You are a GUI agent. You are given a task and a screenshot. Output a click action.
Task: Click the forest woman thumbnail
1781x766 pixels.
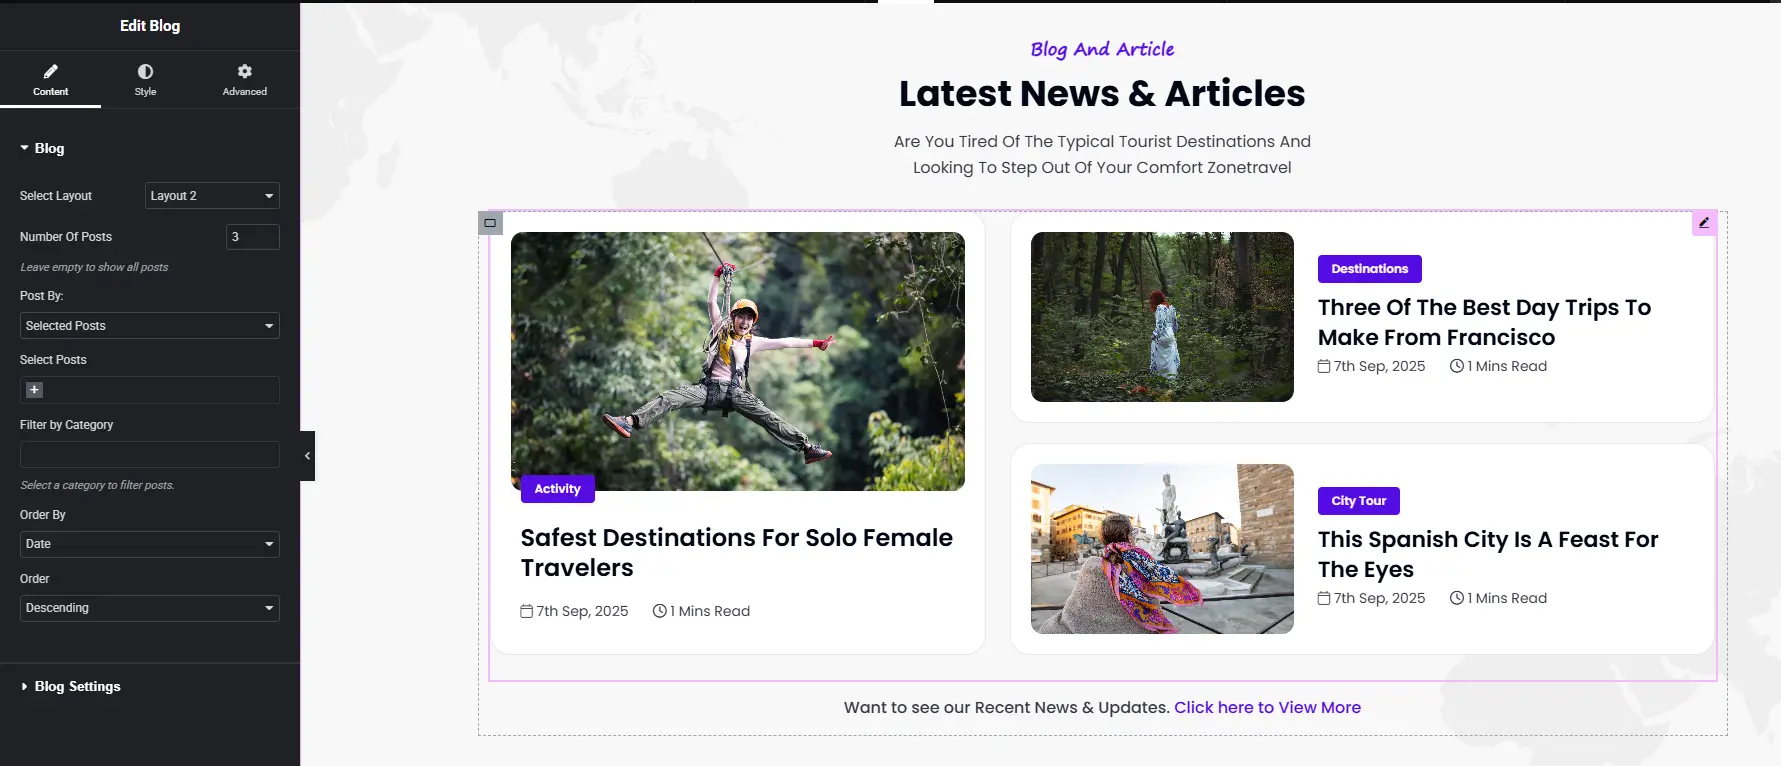[1162, 317]
